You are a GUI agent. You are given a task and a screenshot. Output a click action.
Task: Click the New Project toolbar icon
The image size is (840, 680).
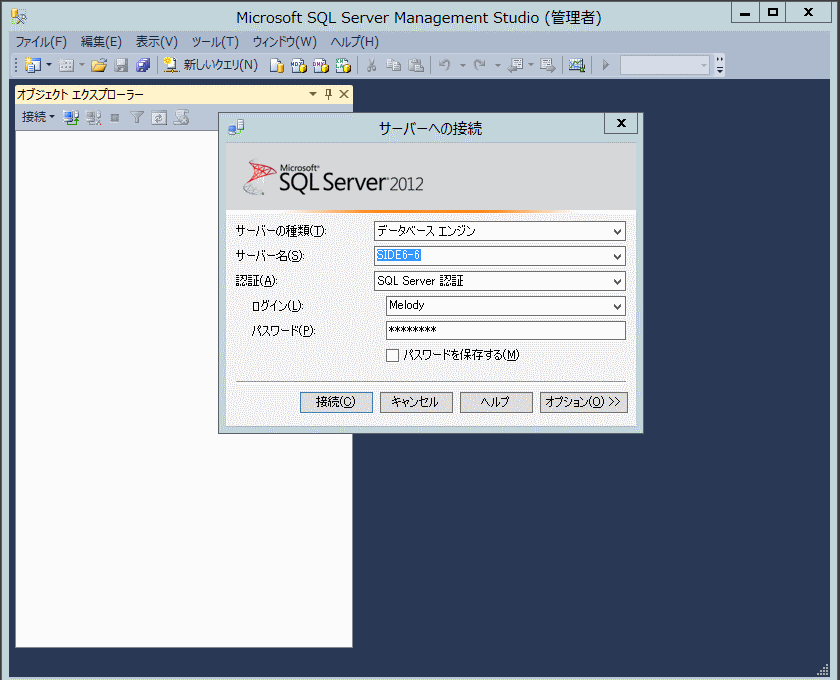(x=33, y=65)
